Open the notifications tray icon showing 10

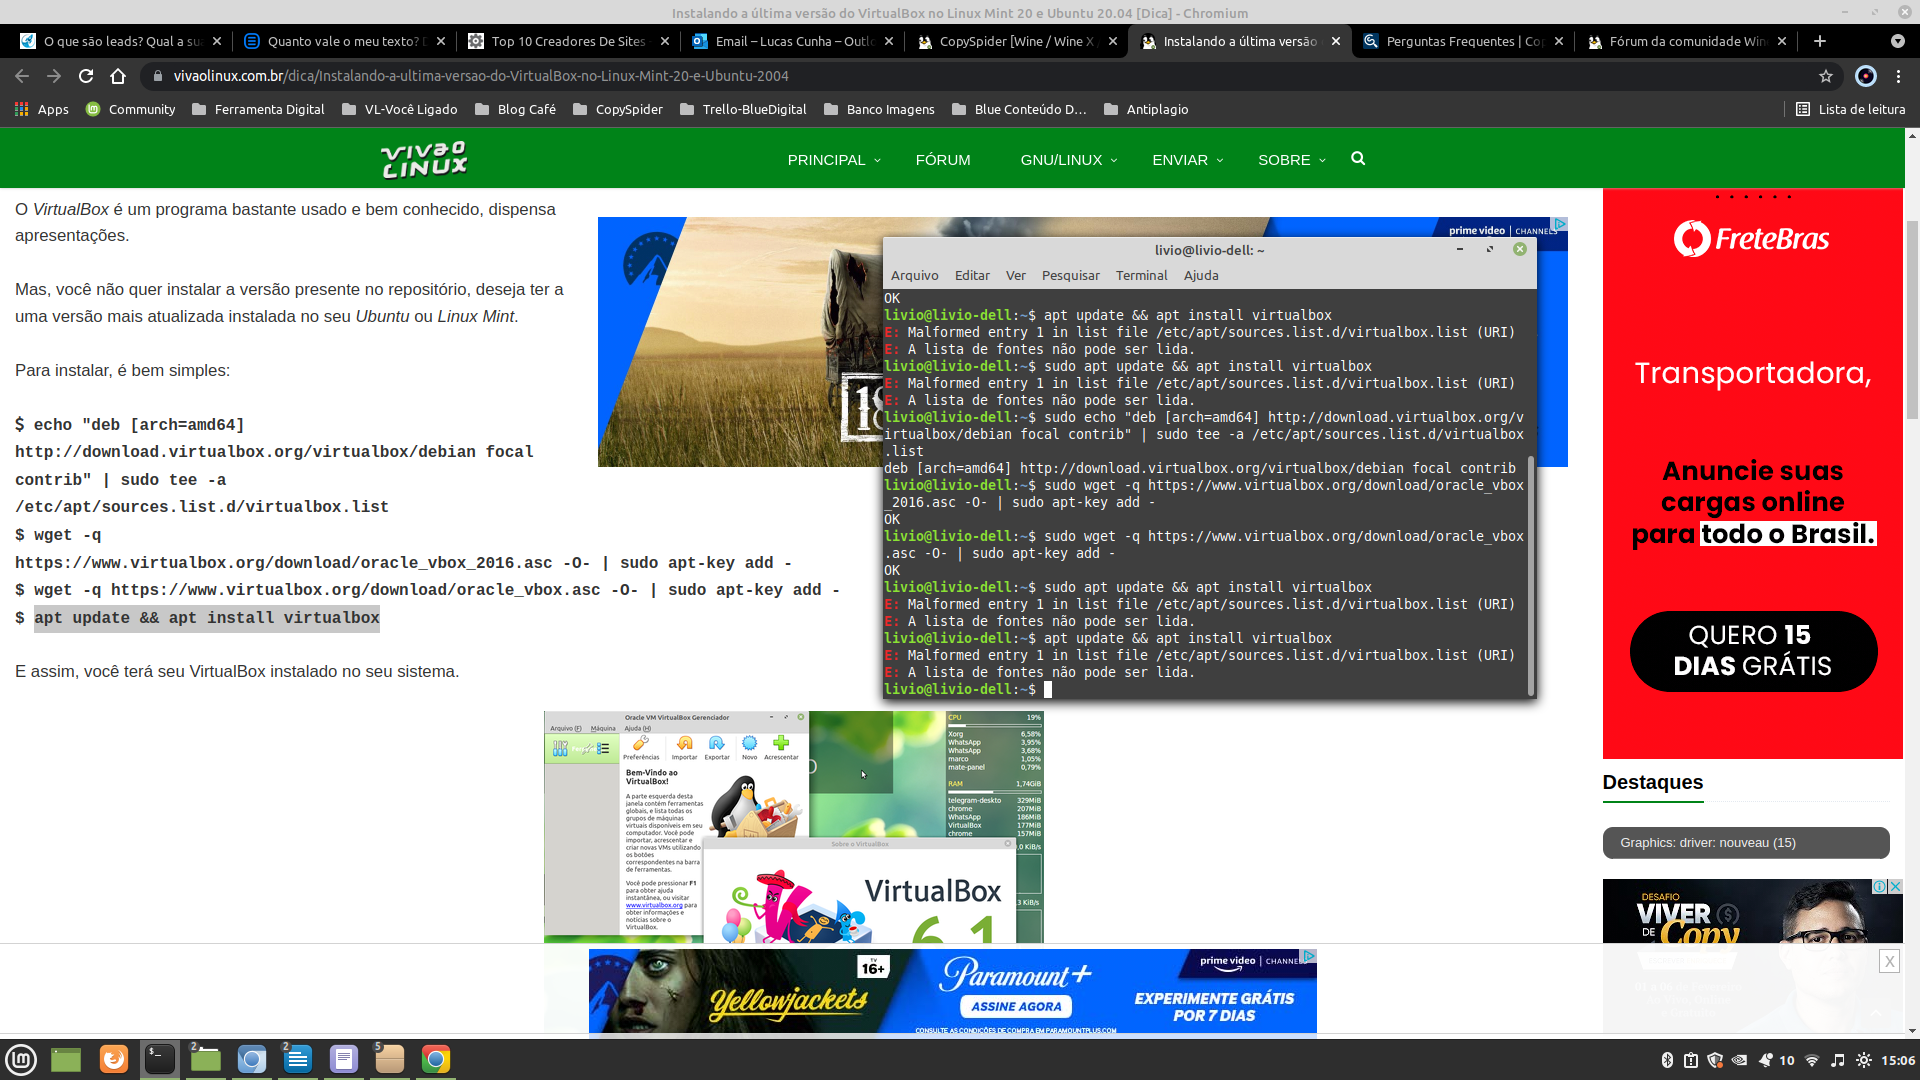pos(1776,1060)
